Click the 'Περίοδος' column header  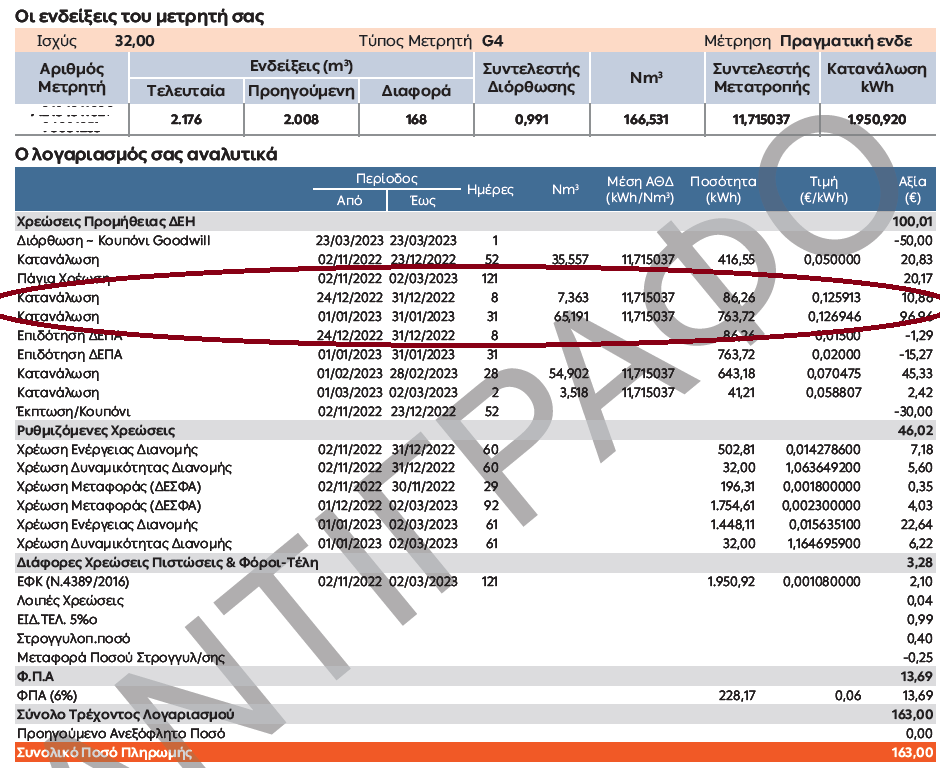[387, 179]
